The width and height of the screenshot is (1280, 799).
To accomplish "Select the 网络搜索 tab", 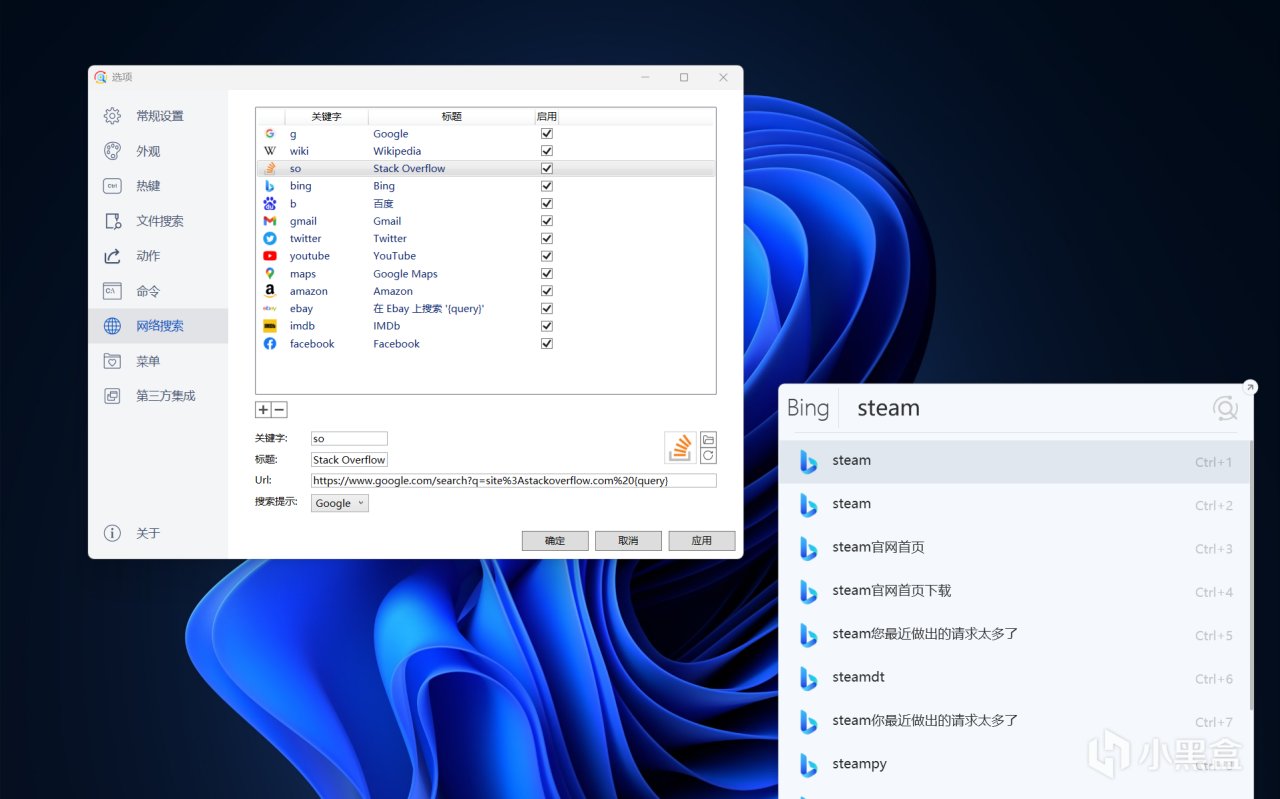I will click(158, 326).
